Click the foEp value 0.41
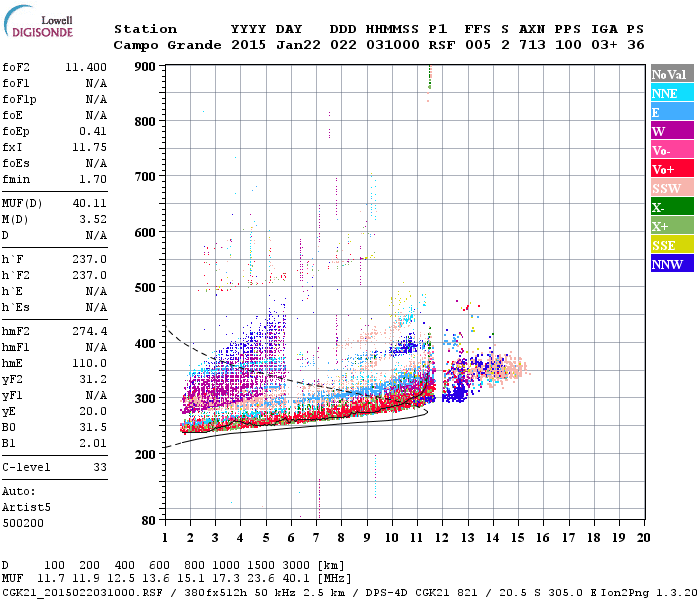Viewport: 700px width, 600px height. point(93,131)
